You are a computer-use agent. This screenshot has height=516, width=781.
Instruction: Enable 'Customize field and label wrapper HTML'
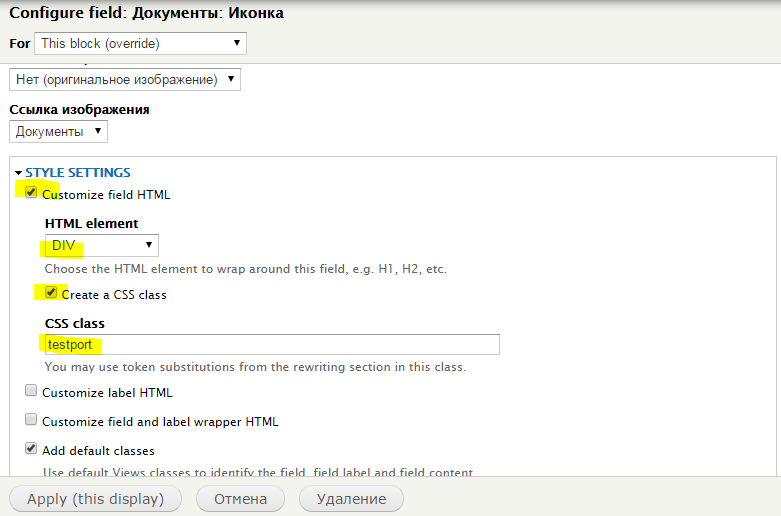click(31, 419)
